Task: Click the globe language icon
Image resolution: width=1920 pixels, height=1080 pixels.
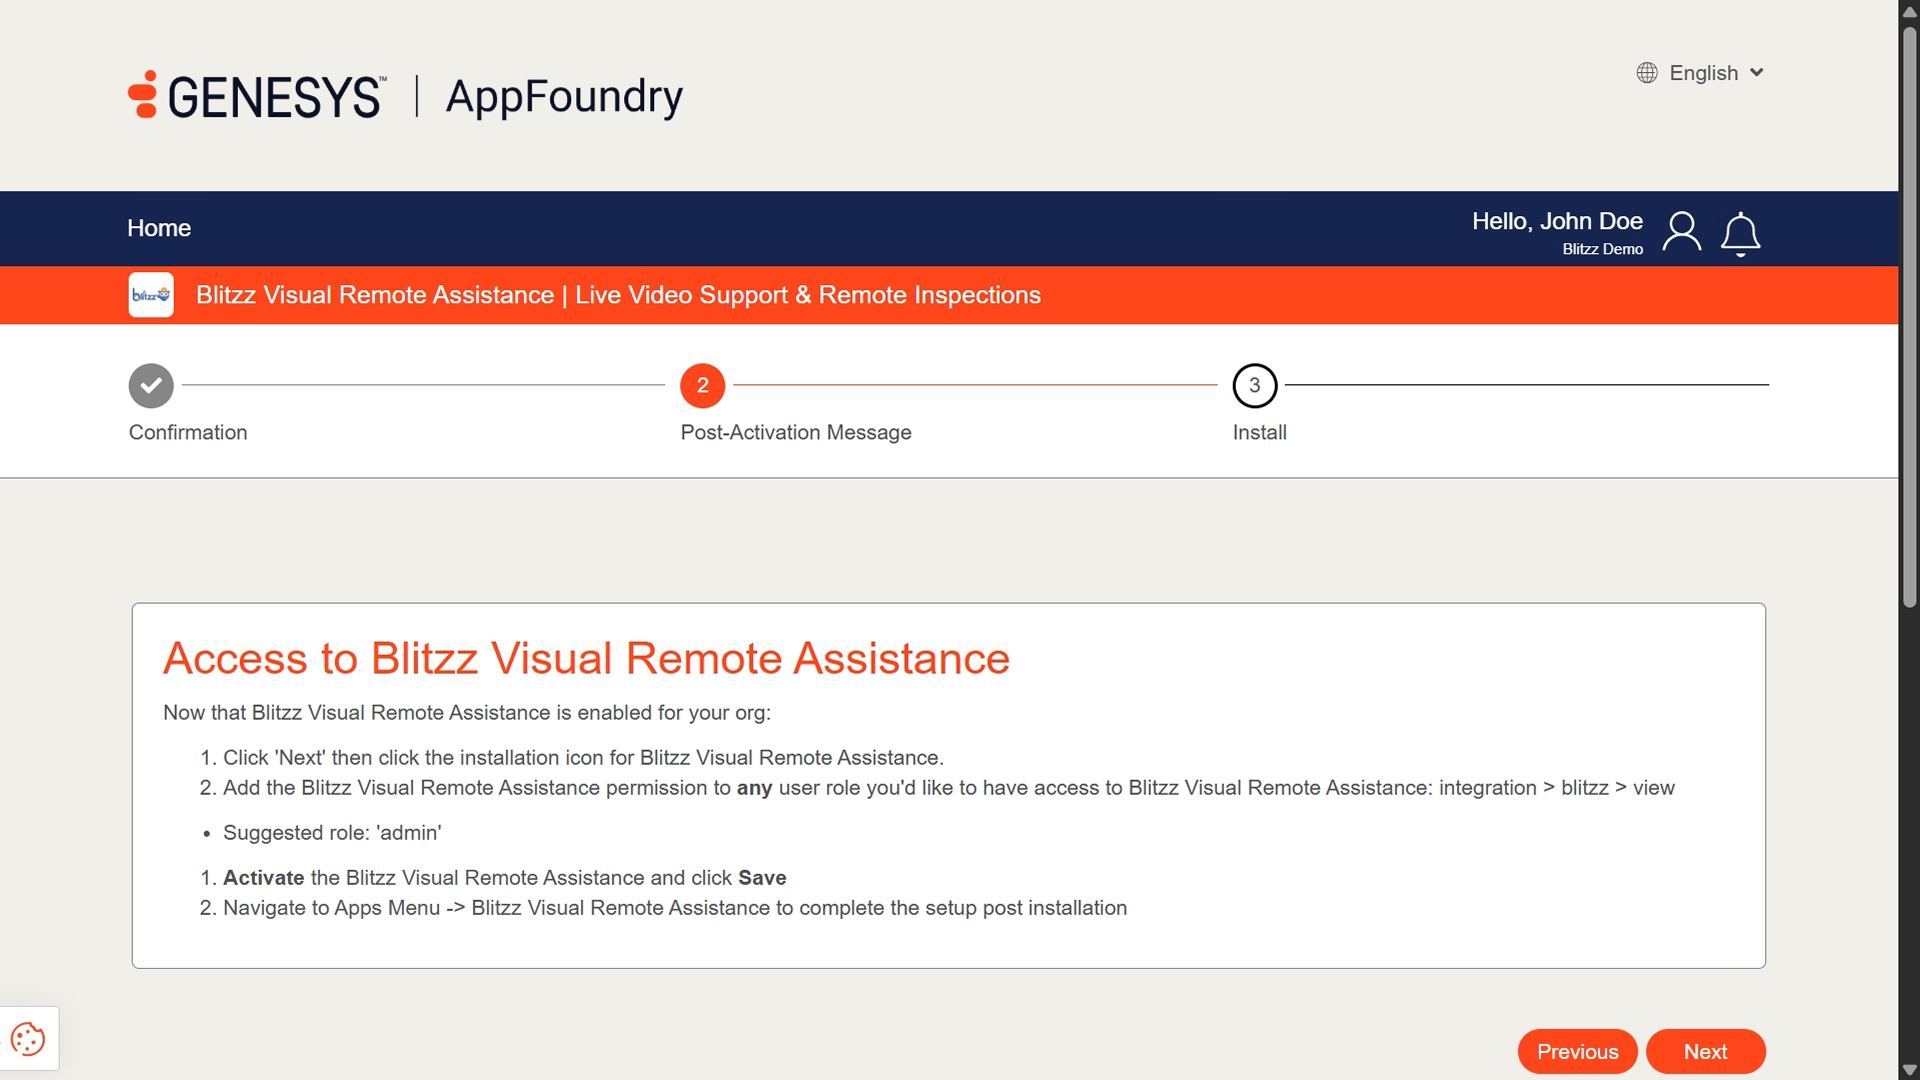Action: click(1647, 73)
